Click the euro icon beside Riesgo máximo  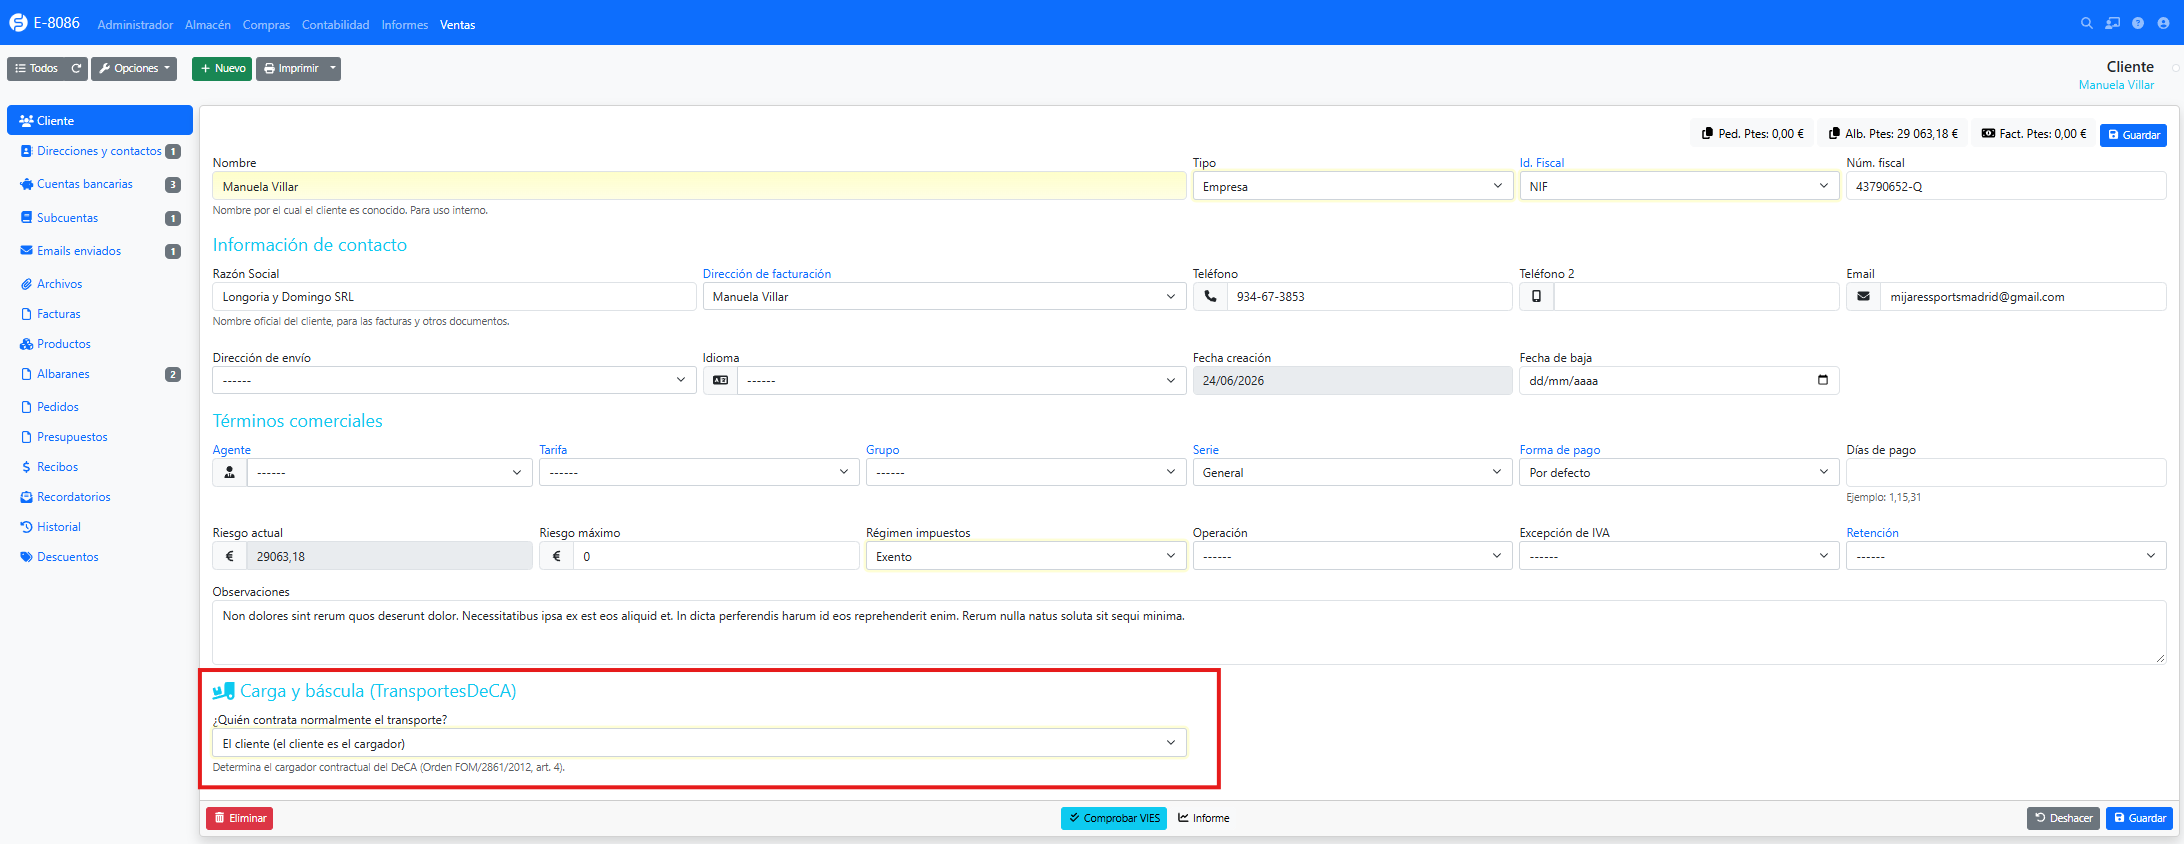coord(557,556)
